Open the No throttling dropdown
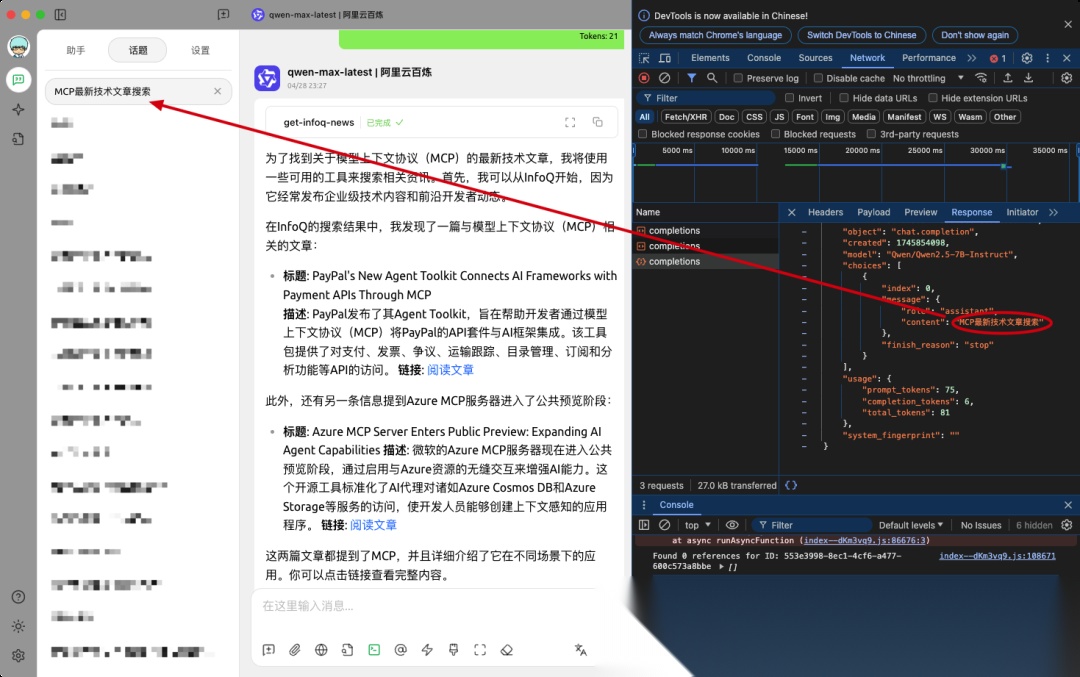The width and height of the screenshot is (1080, 677). click(928, 79)
